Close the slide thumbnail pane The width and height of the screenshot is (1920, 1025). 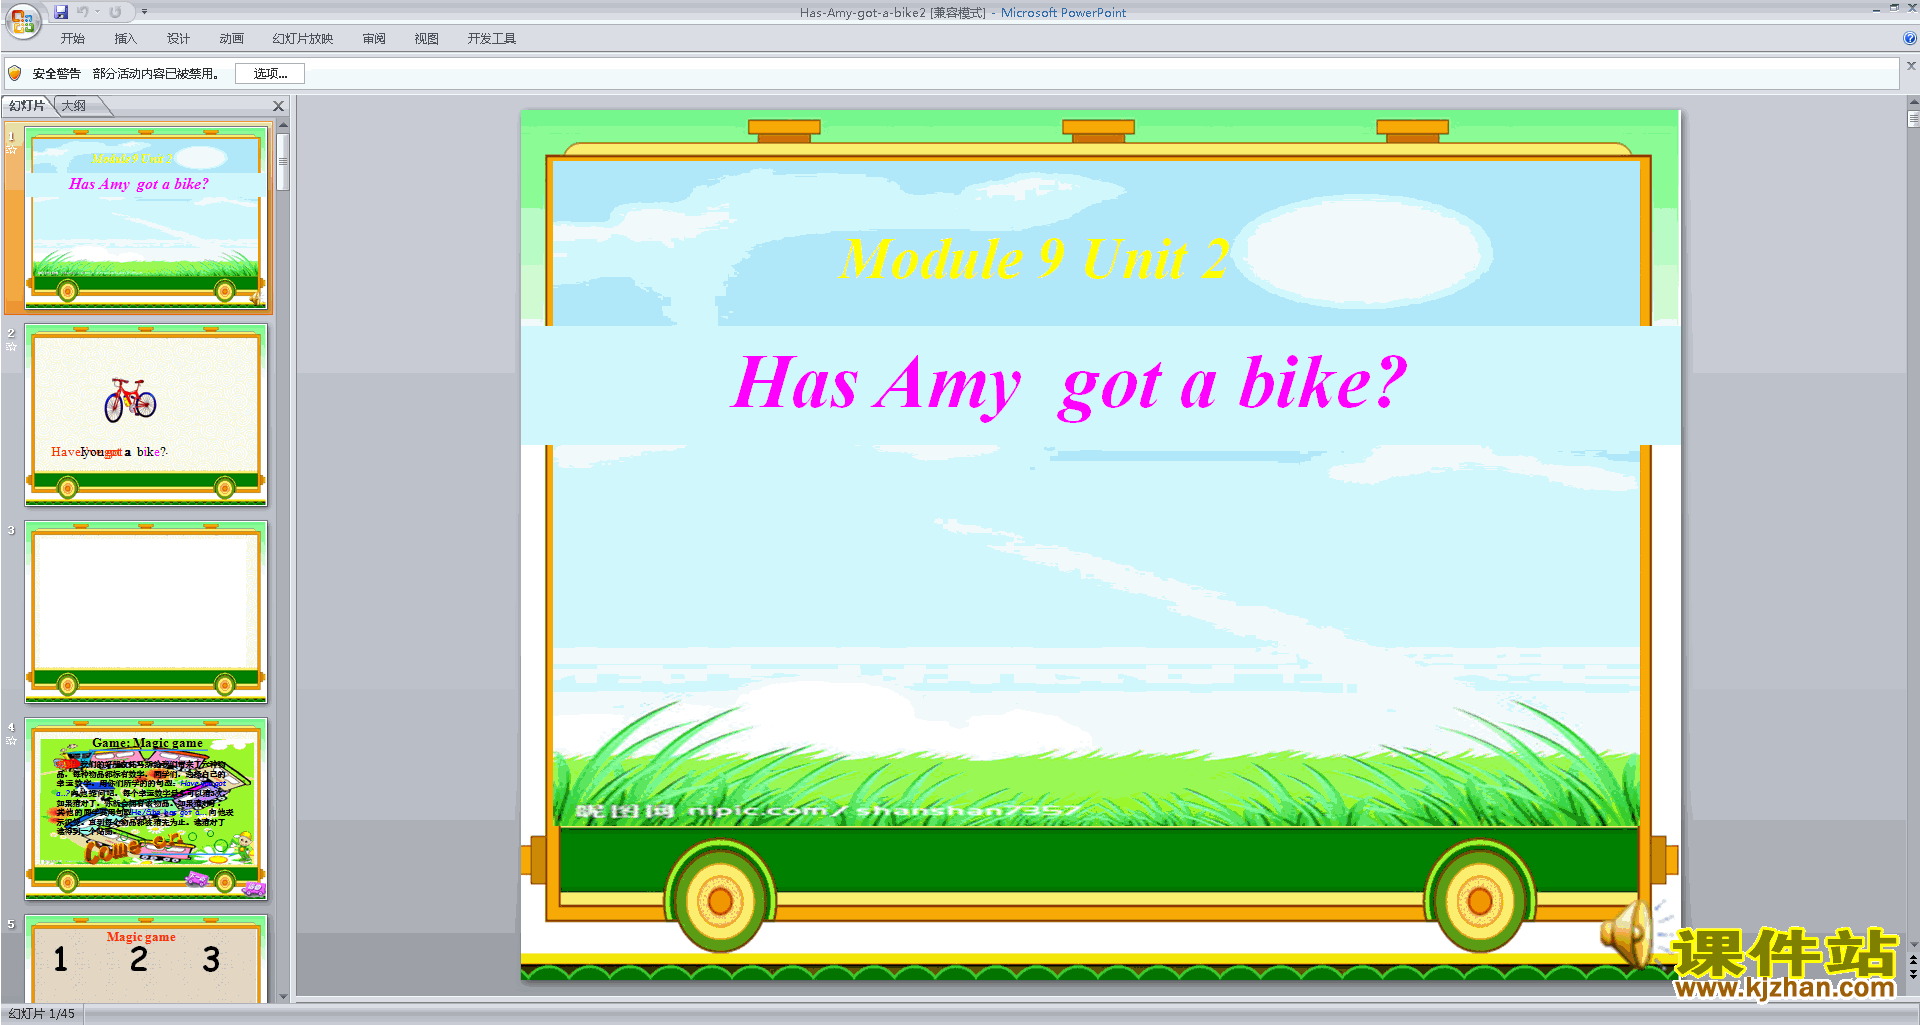279,106
